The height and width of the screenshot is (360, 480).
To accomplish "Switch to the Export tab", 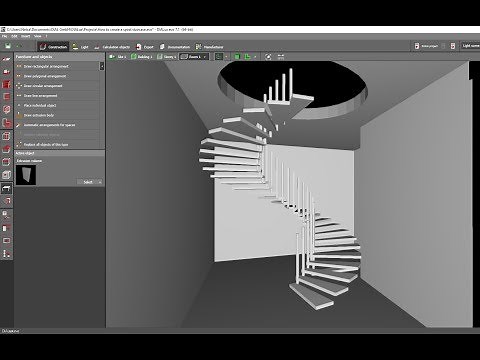I will point(145,47).
